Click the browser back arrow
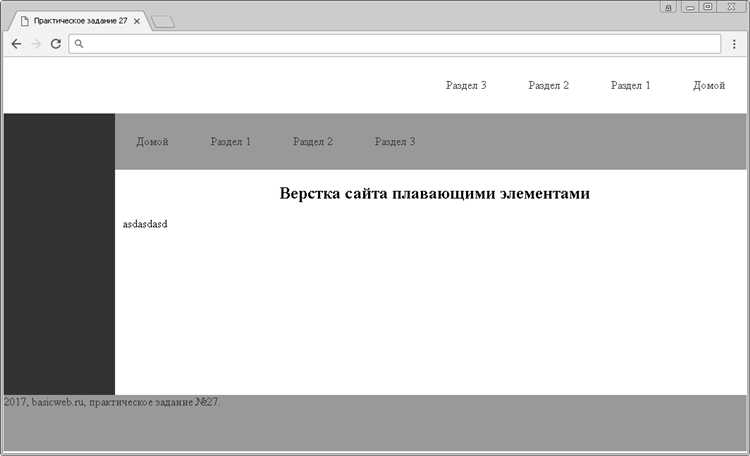The image size is (750, 456). click(x=16, y=44)
